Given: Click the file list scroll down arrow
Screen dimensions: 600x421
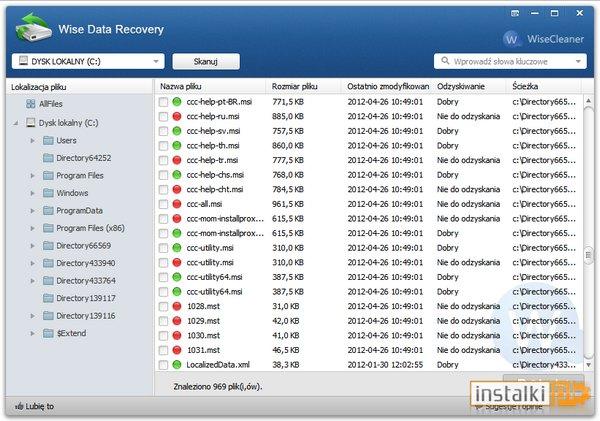Looking at the screenshot, I should coord(589,365).
